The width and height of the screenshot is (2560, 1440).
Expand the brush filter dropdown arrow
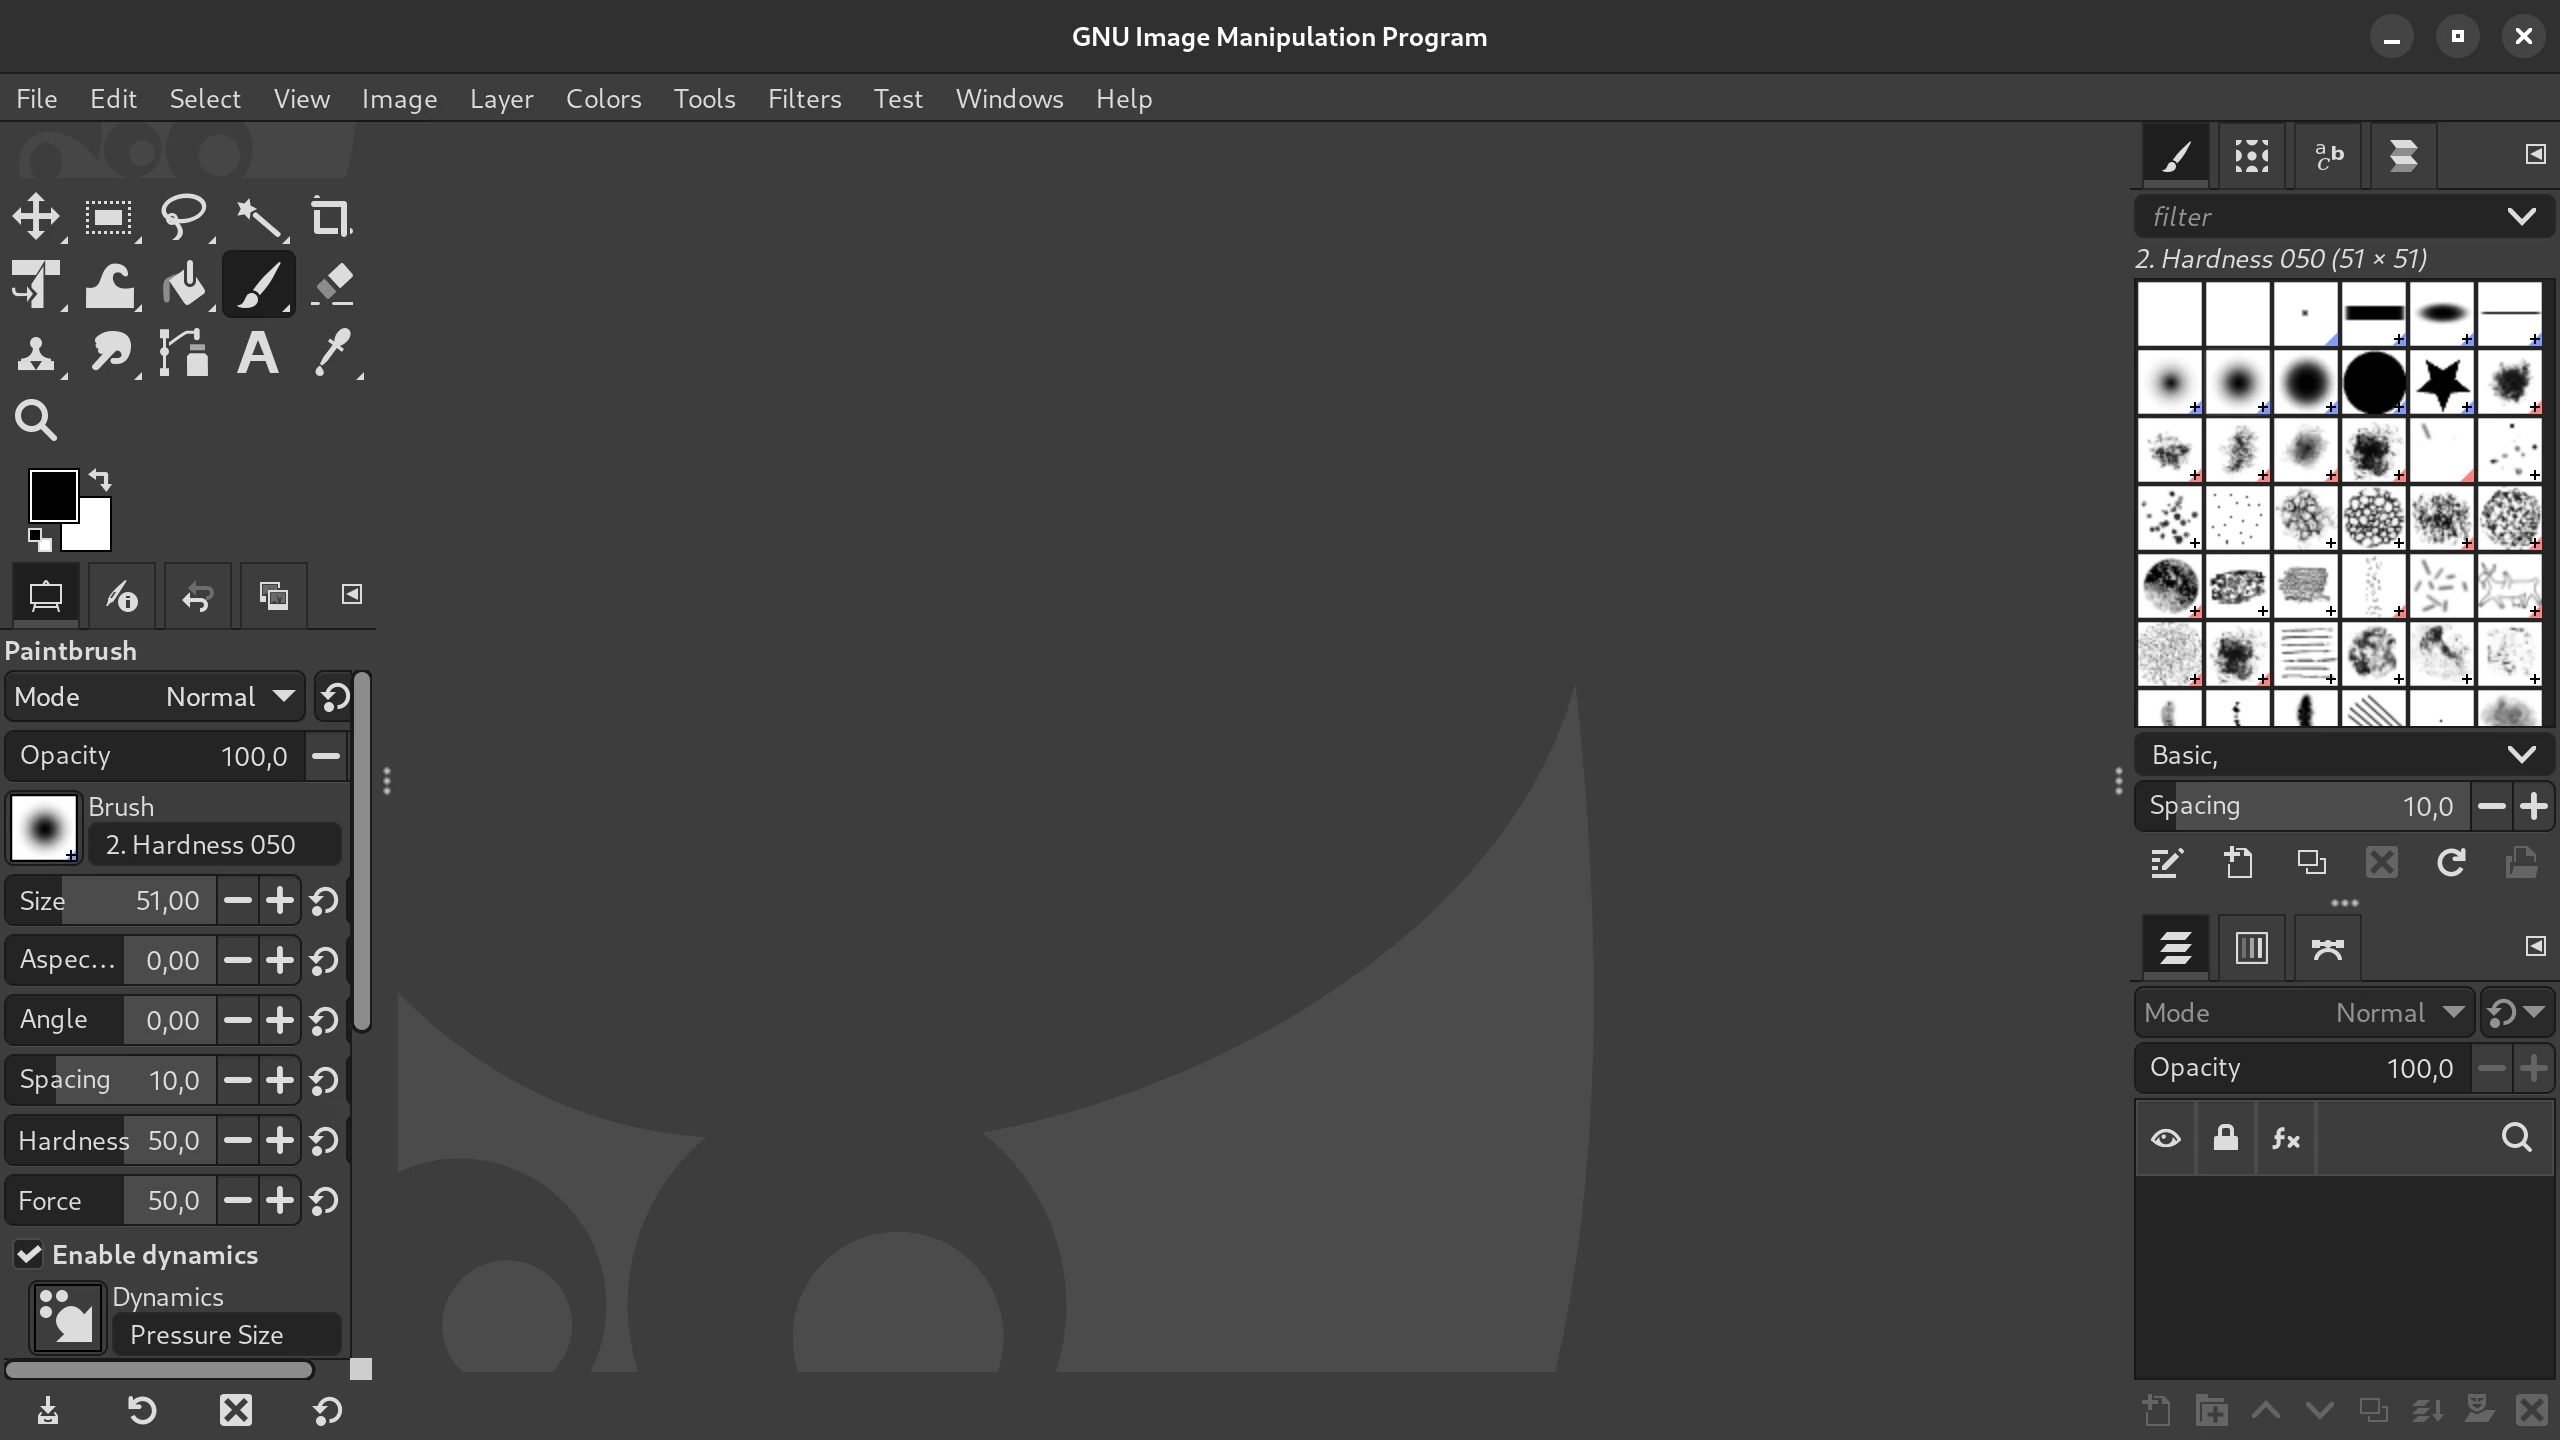2522,217
